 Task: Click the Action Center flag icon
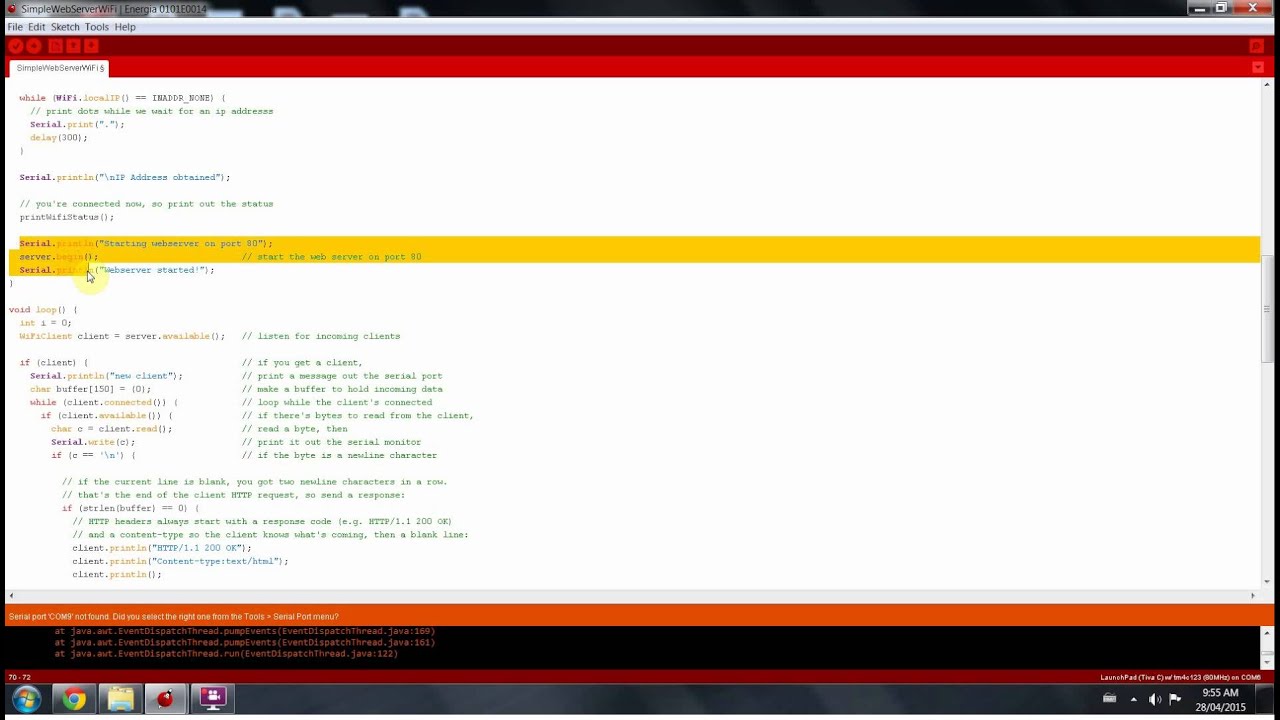[x=1175, y=699]
